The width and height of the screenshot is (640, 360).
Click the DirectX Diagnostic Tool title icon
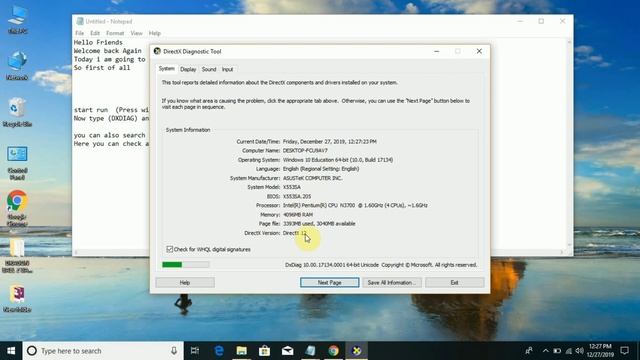[x=157, y=51]
